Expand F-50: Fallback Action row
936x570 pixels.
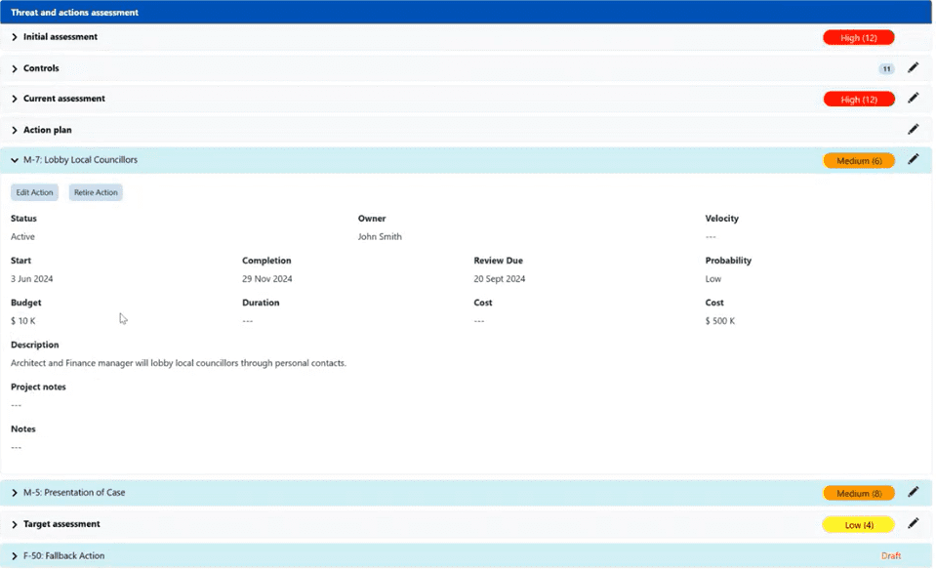15,556
